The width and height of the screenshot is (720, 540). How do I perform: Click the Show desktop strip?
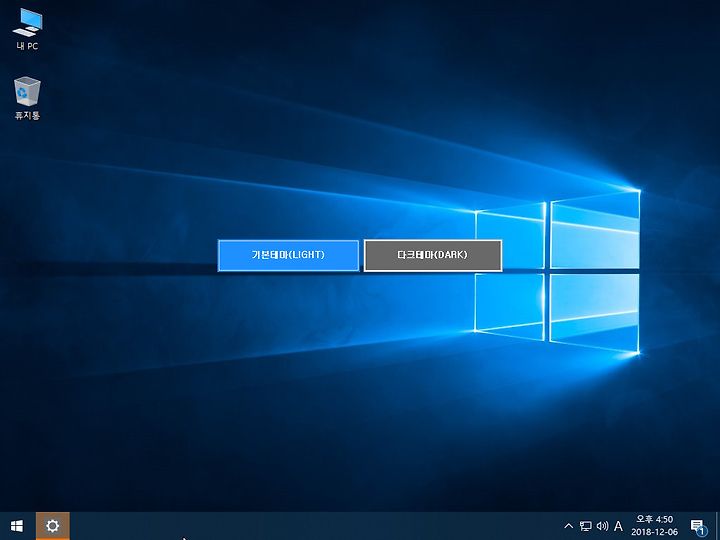coord(717,526)
